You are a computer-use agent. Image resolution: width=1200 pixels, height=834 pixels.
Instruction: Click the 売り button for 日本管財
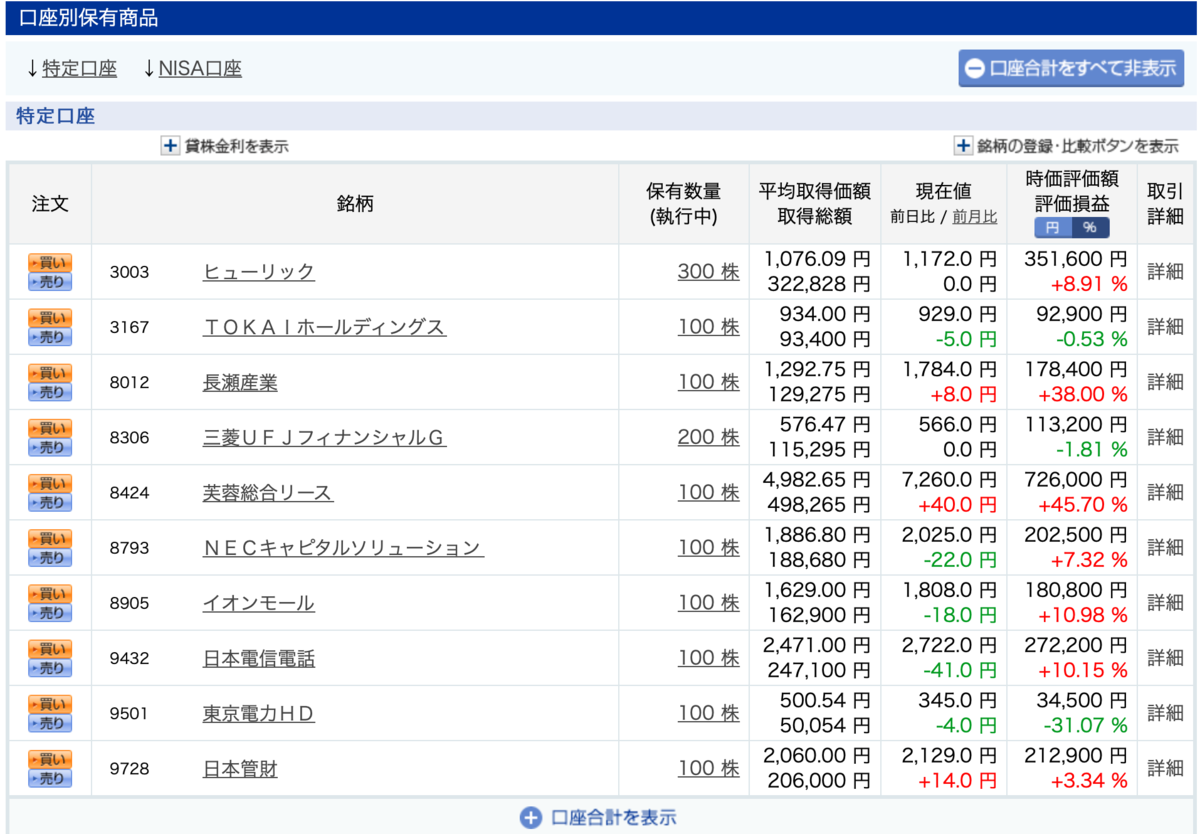[x=49, y=778]
